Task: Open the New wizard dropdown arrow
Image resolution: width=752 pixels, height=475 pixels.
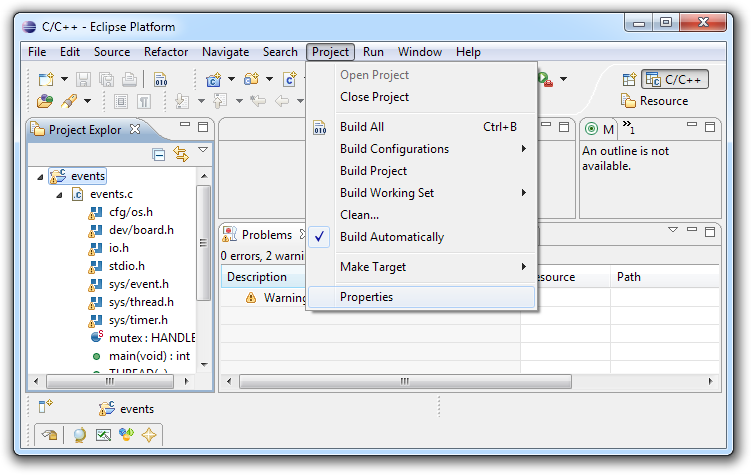Action: coord(64,79)
